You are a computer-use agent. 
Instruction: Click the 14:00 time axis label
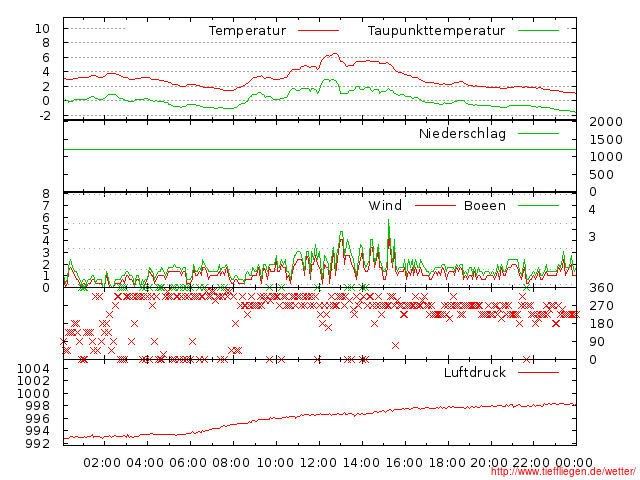point(361,463)
